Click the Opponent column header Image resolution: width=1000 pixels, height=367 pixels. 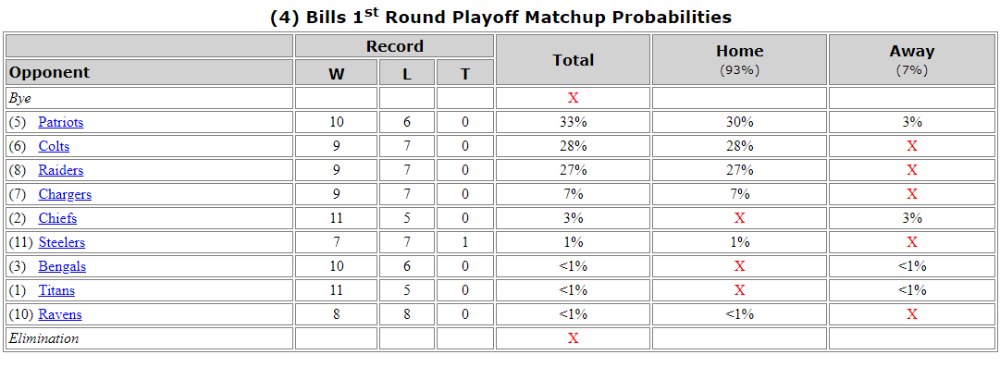pyautogui.click(x=149, y=72)
